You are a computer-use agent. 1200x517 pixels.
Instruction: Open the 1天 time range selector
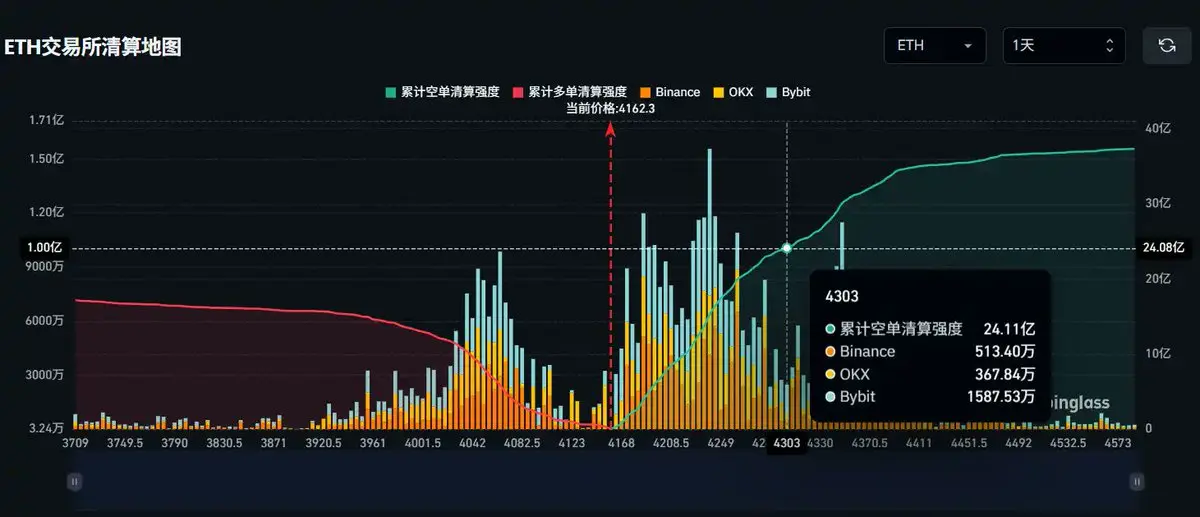pos(1064,46)
